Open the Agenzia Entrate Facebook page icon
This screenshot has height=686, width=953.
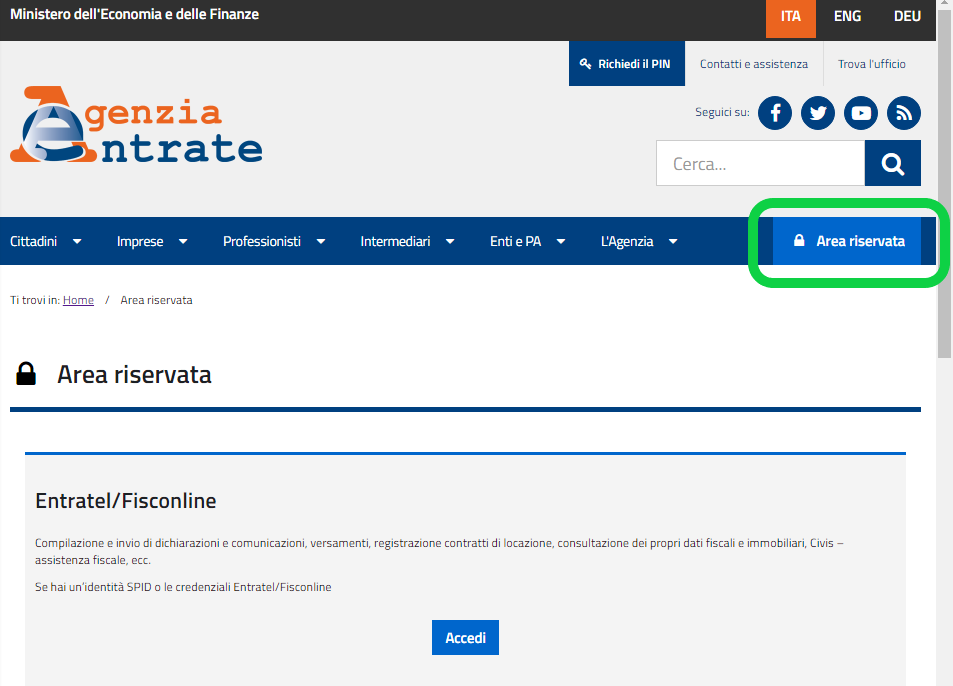point(774,113)
